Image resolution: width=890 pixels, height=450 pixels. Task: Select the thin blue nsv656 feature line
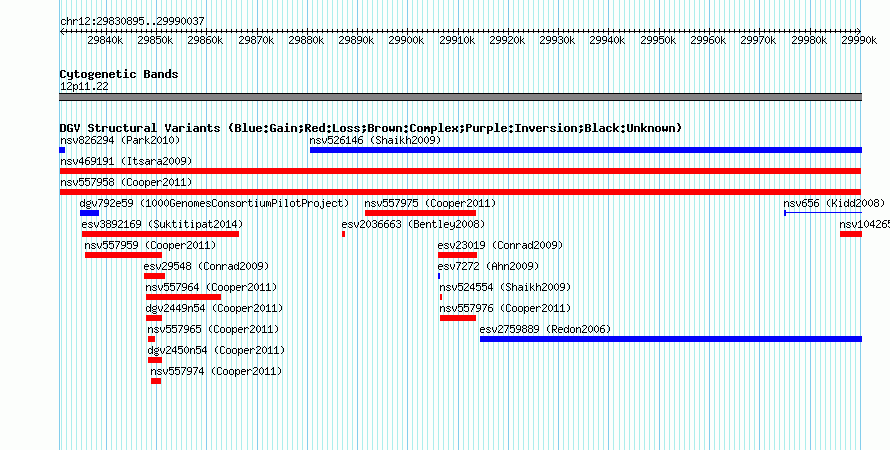pyautogui.click(x=823, y=213)
